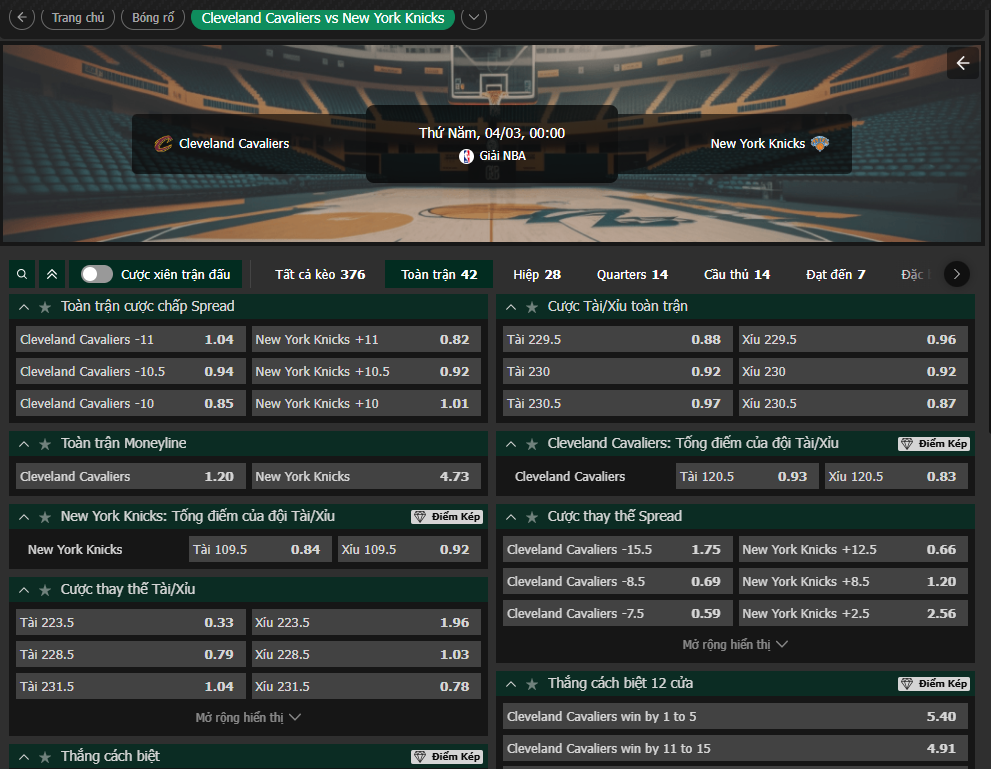
Task: Click Điểm Kép badge on New York Knicks total
Action: [447, 517]
